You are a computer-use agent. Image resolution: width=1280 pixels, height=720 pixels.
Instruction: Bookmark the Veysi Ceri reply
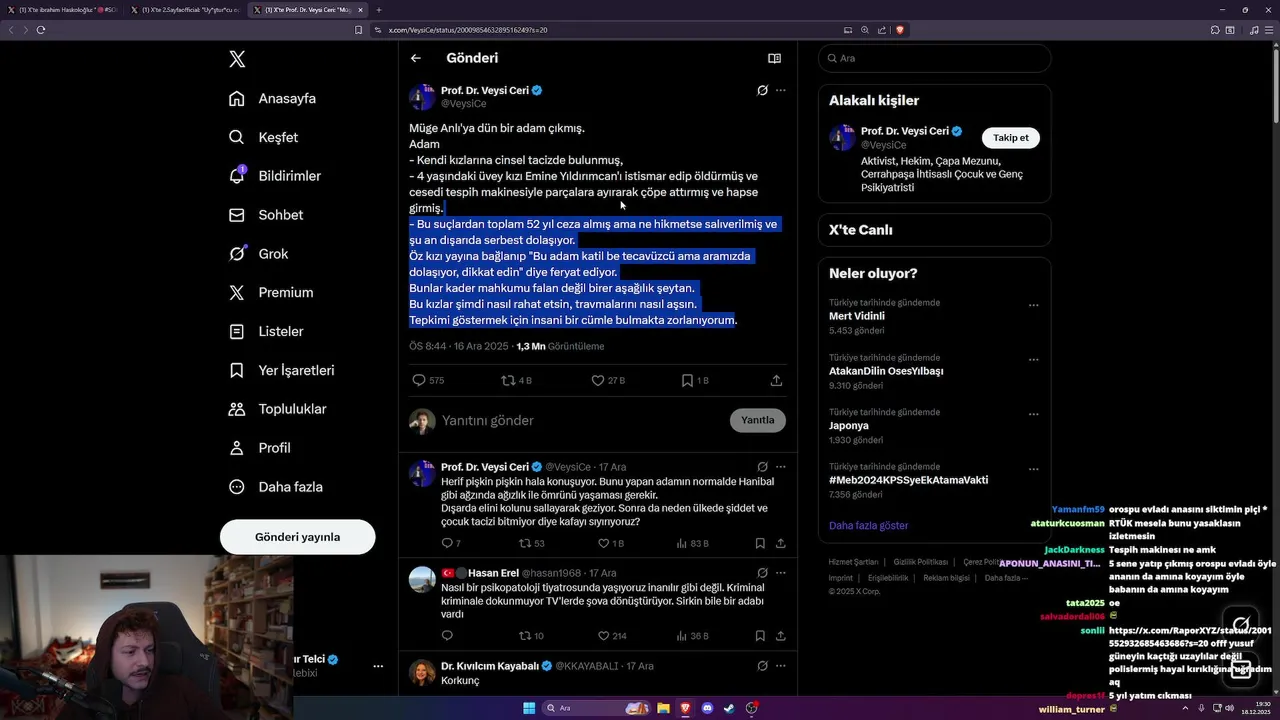coord(760,543)
